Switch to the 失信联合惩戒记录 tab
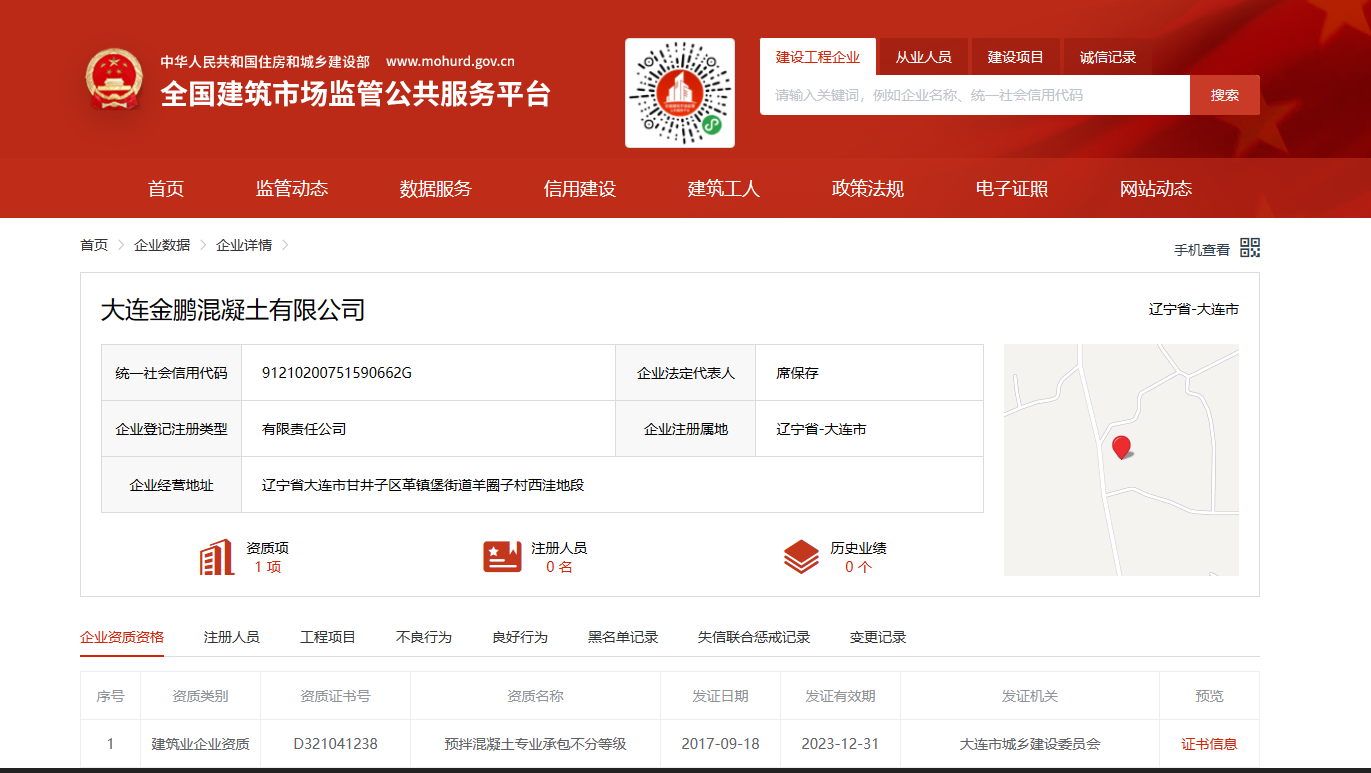The height and width of the screenshot is (773, 1371). pos(754,637)
